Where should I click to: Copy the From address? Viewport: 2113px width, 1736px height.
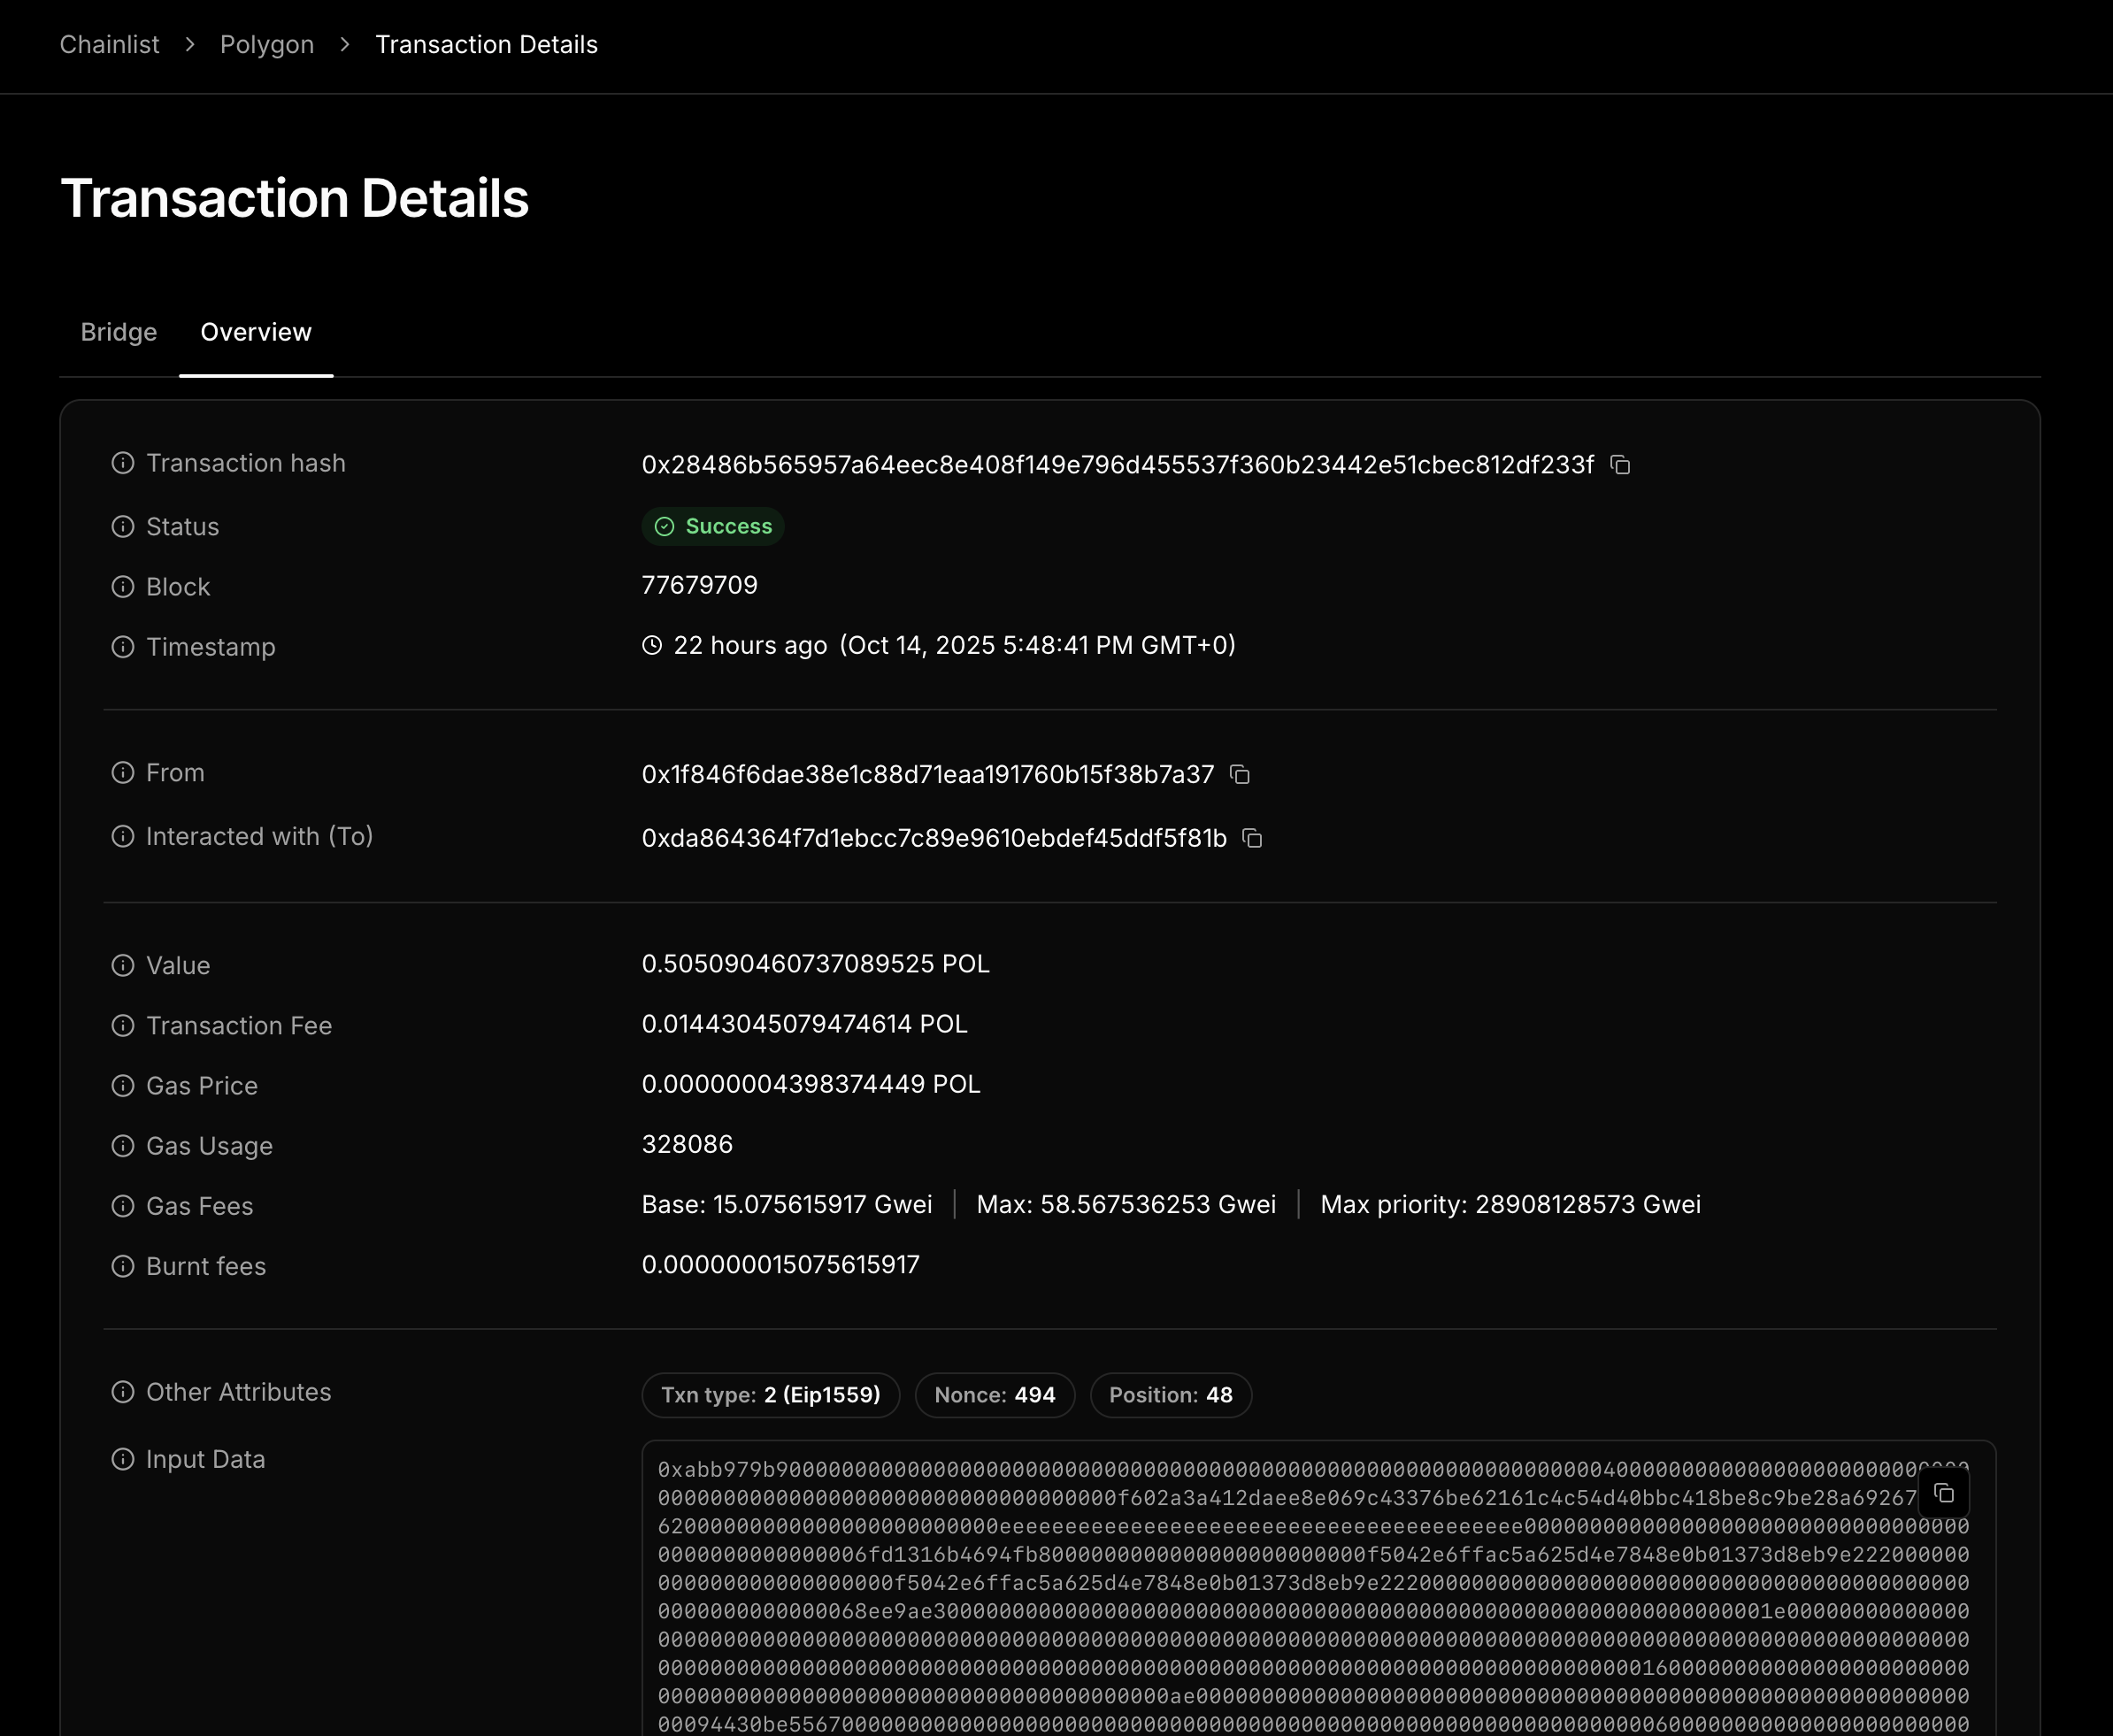click(1240, 775)
